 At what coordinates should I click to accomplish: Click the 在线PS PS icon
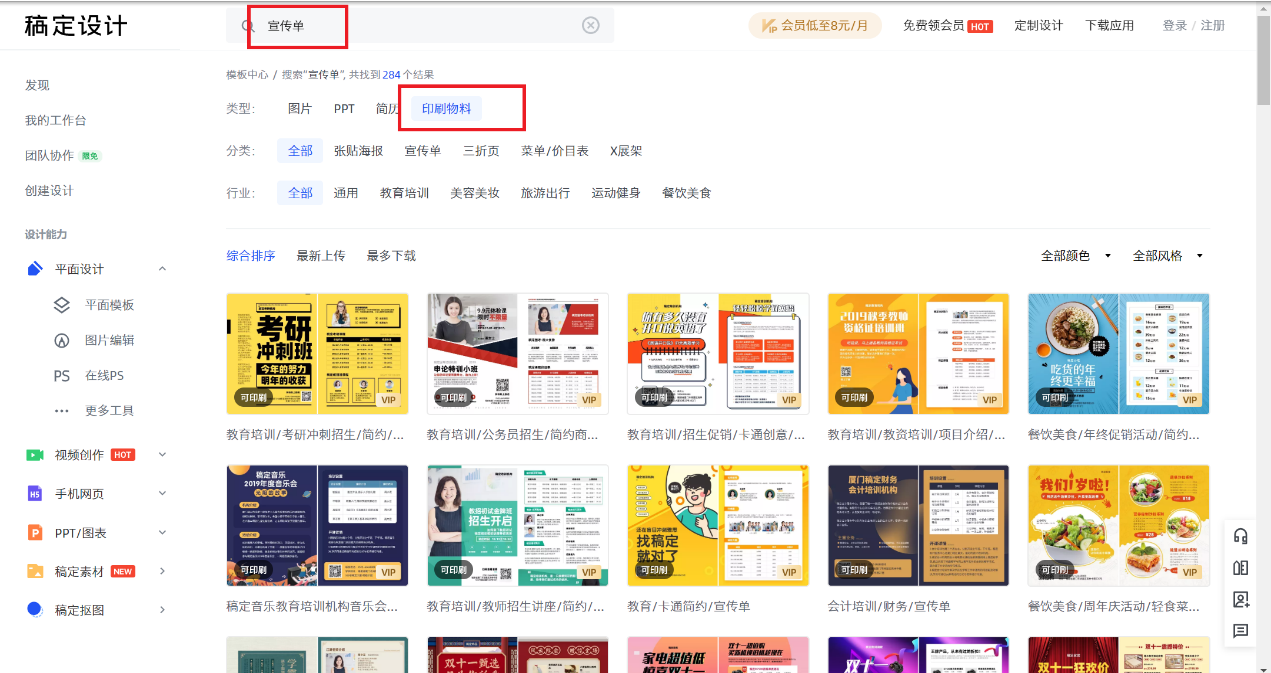(62, 376)
